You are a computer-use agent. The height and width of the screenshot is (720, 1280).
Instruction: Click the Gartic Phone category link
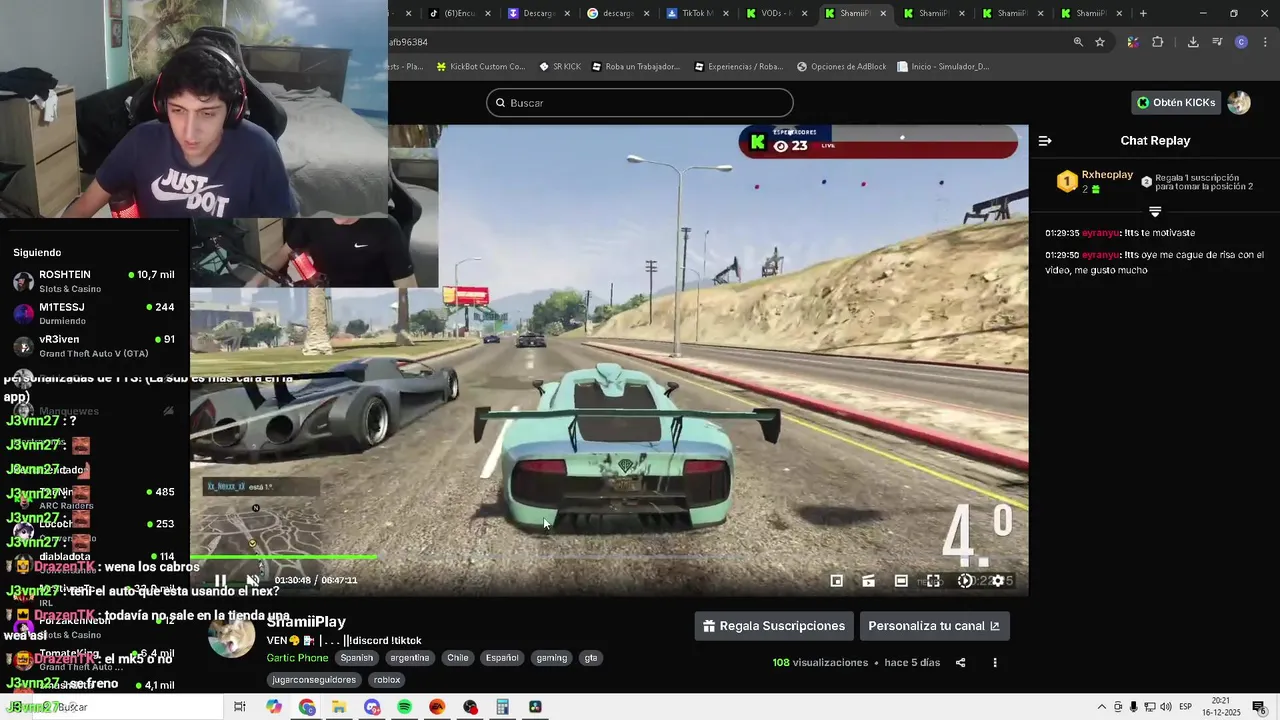pyautogui.click(x=297, y=658)
